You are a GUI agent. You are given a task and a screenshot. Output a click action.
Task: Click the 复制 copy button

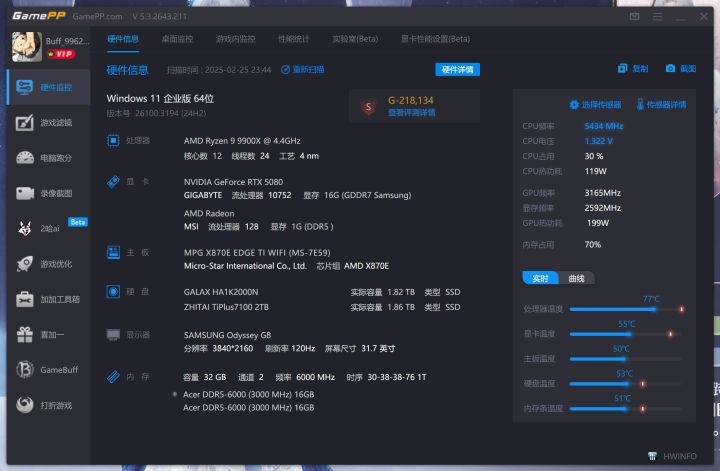[633, 68]
